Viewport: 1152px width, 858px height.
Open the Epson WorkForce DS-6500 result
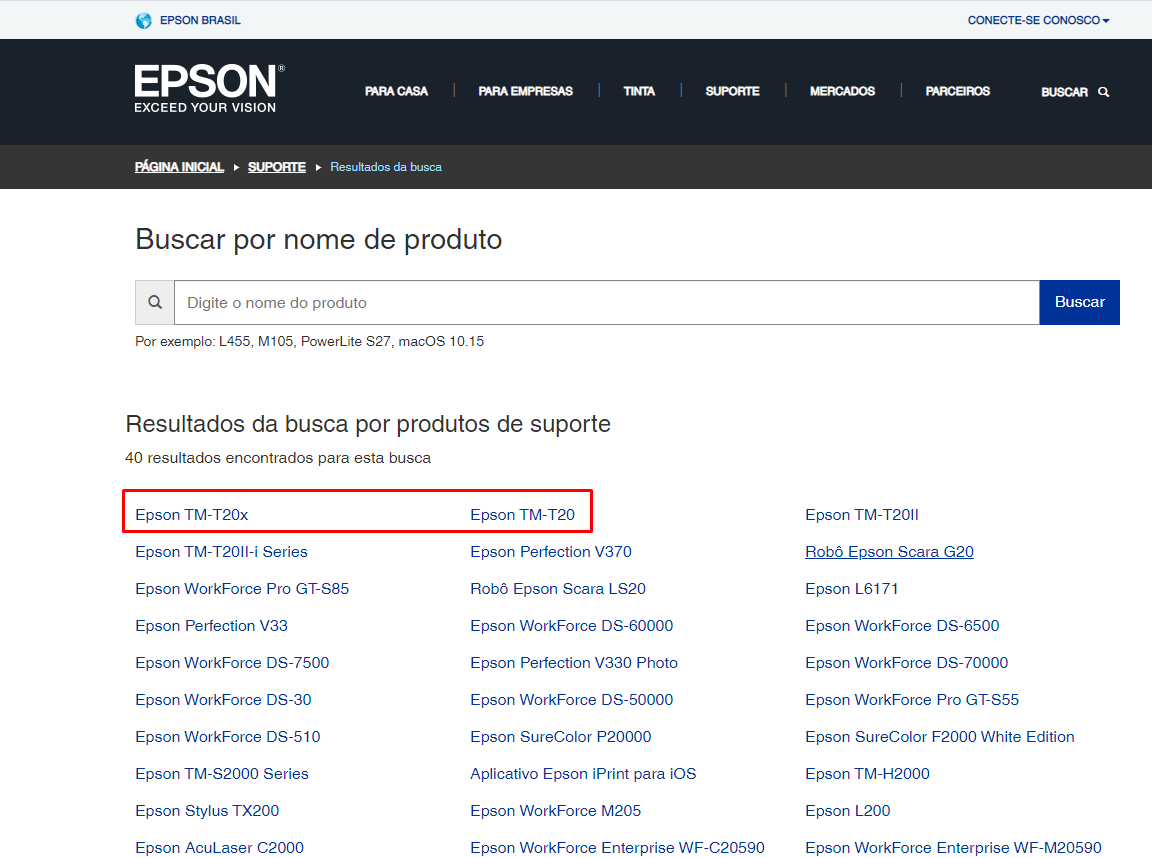902,626
